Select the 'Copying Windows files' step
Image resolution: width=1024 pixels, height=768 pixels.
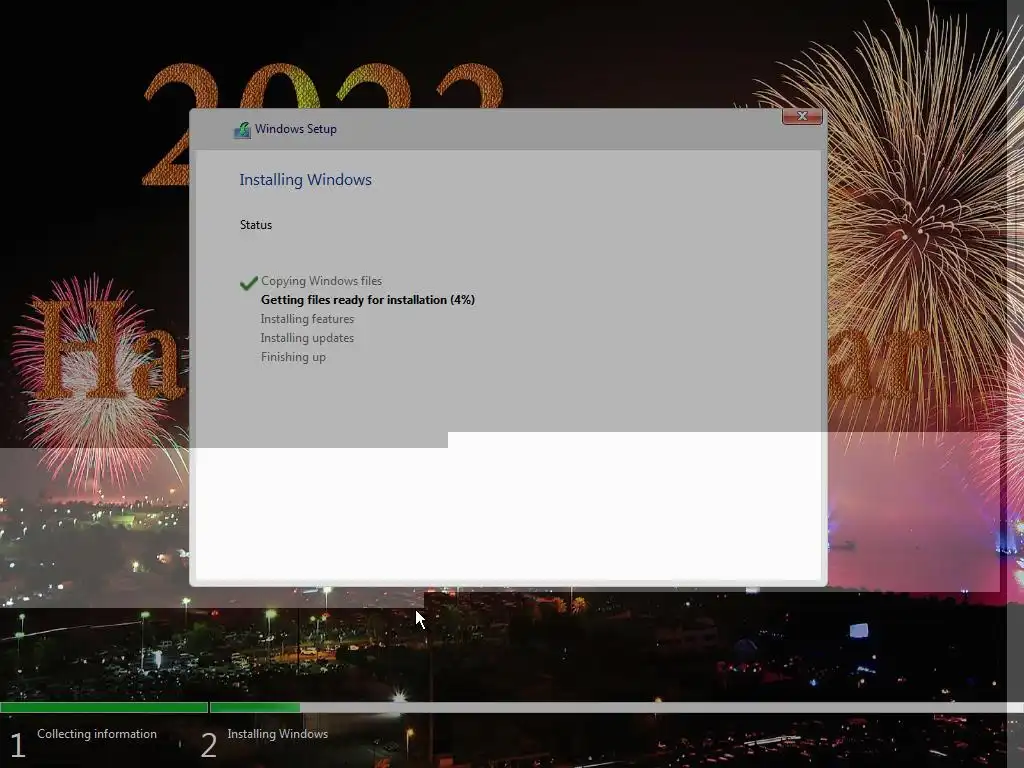point(321,281)
